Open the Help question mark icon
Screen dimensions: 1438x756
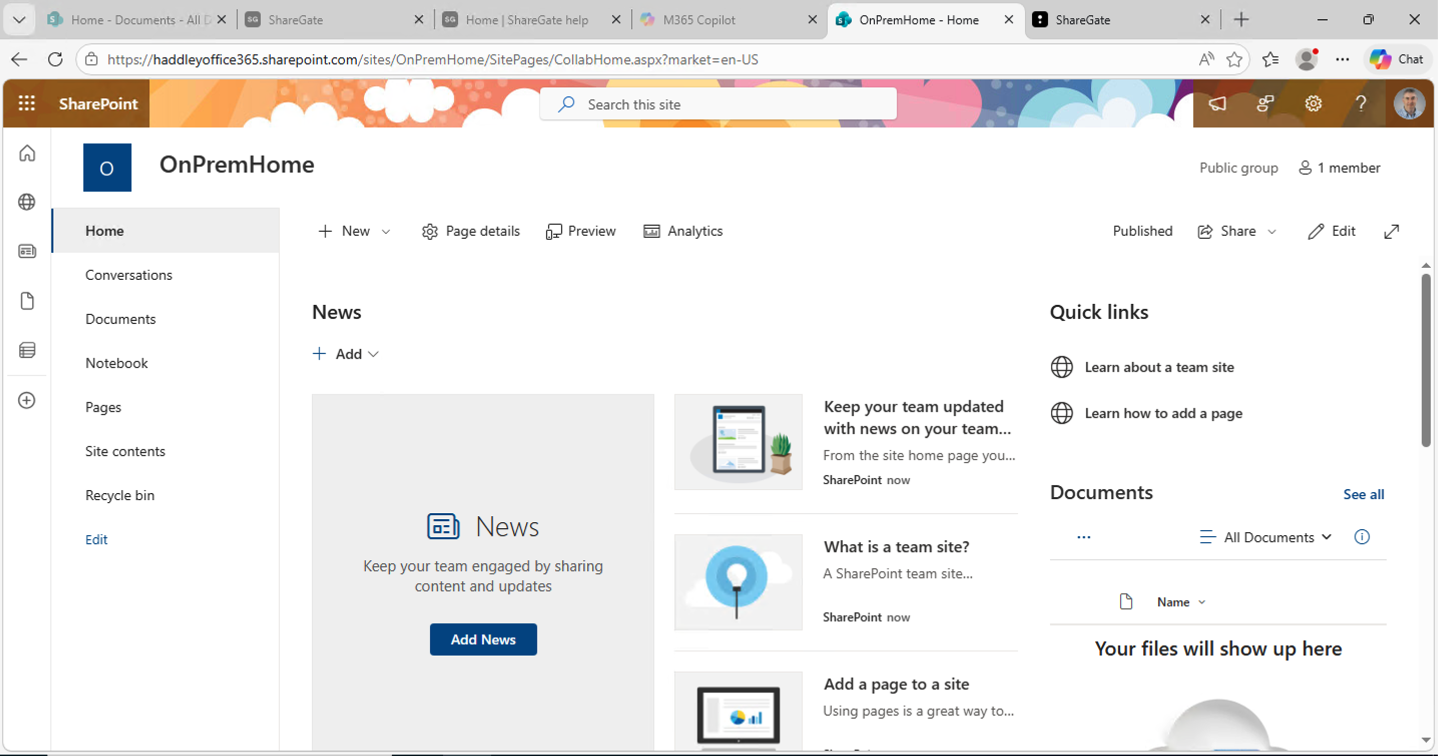click(1361, 103)
